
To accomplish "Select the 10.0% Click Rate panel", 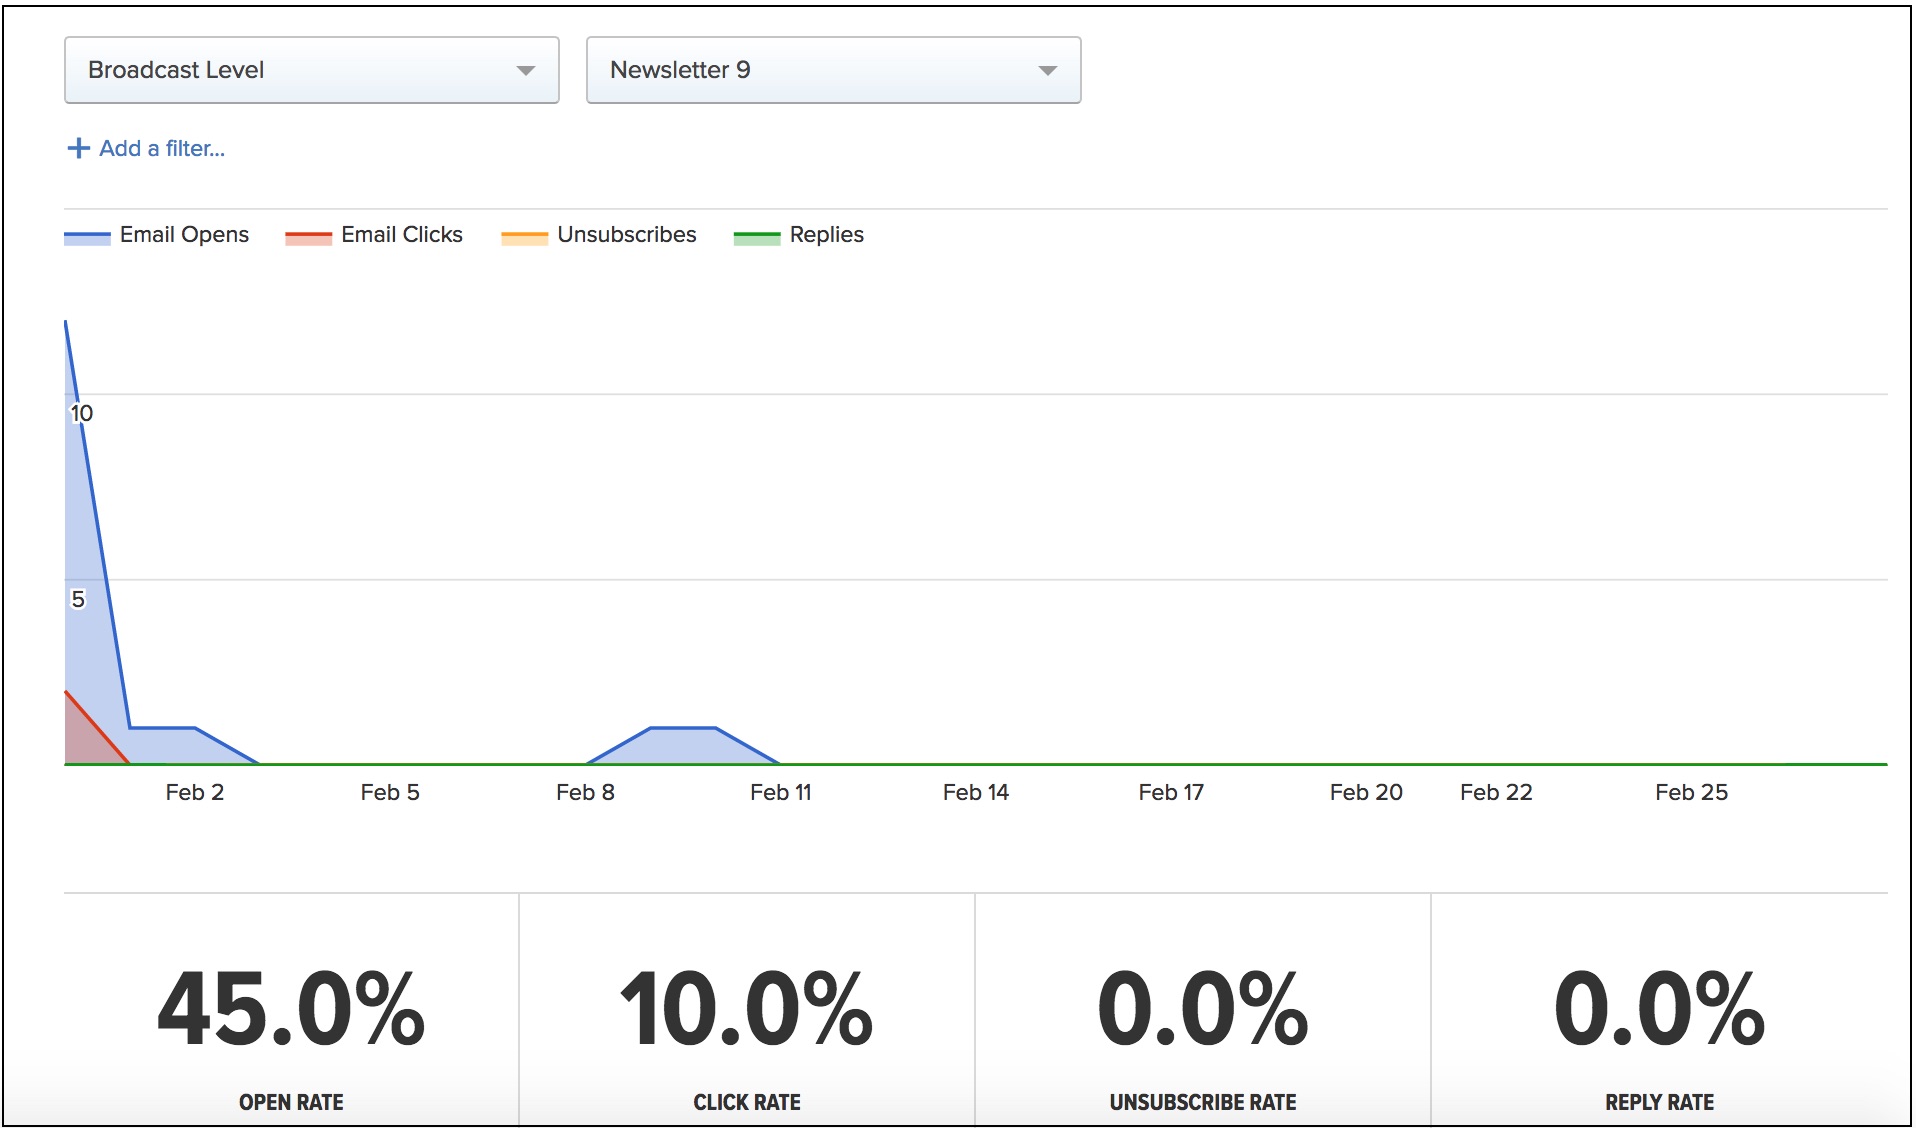I will (747, 1010).
